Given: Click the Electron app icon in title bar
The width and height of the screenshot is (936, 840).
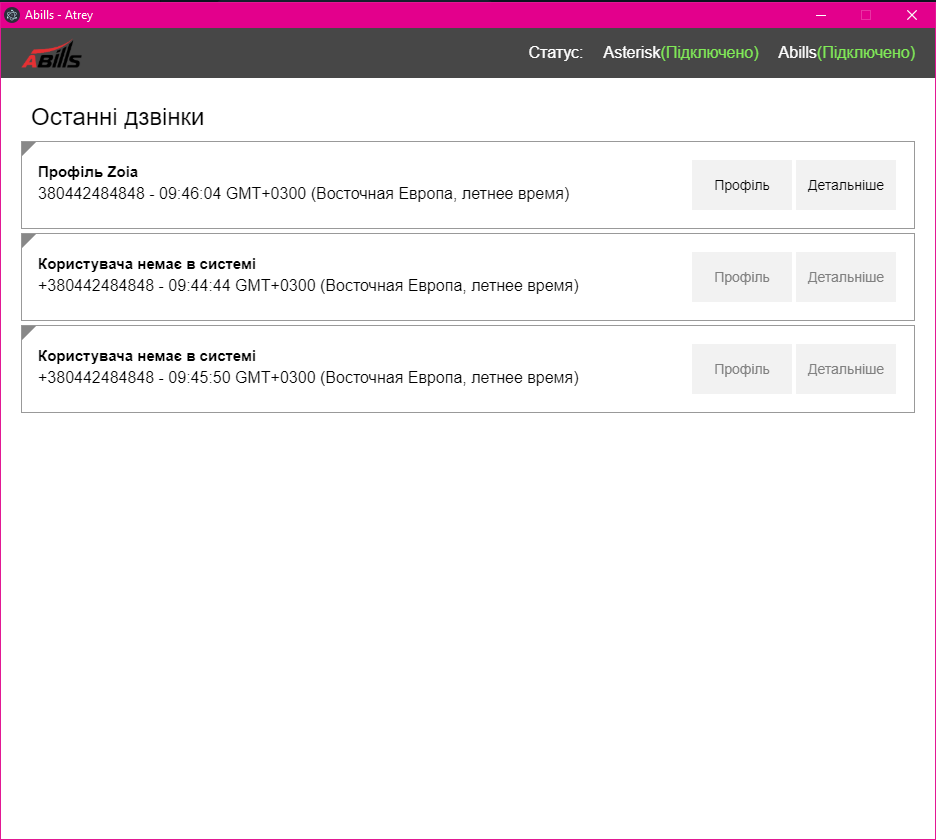Looking at the screenshot, I should [x=13, y=14].
